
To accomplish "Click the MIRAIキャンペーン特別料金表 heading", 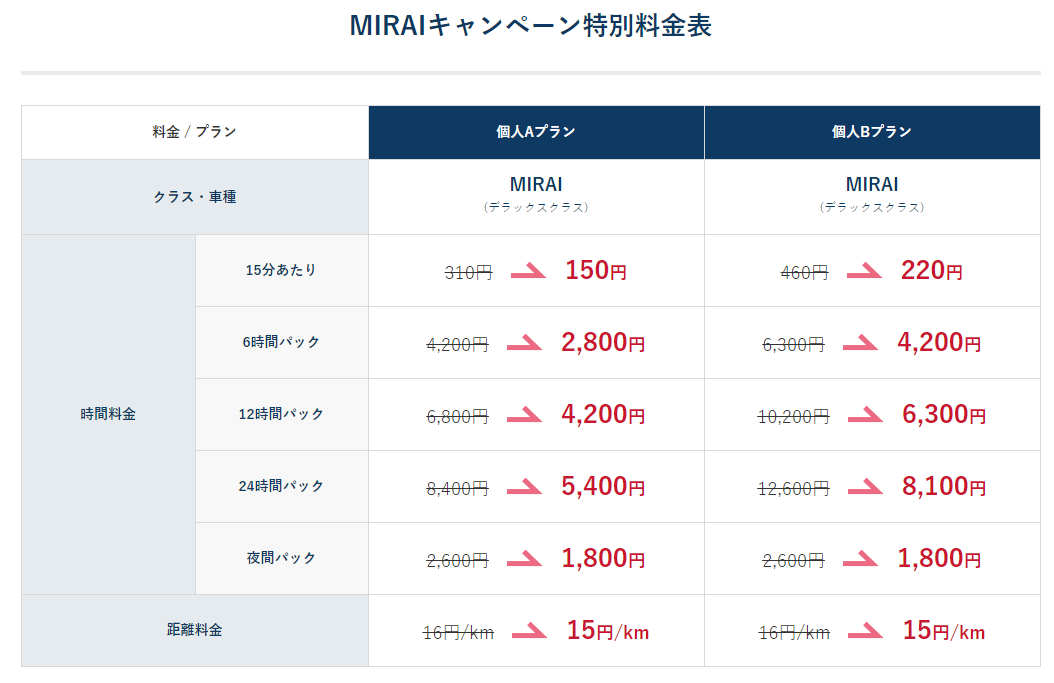I will [x=530, y=26].
